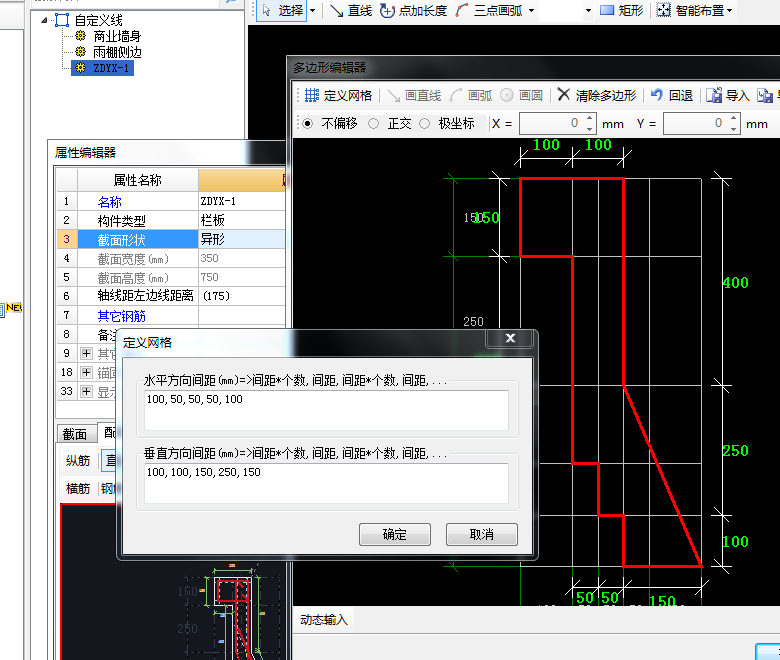Open the 三点画弧 dropdown arrow
This screenshot has width=780, height=660.
pyautogui.click(x=531, y=10)
